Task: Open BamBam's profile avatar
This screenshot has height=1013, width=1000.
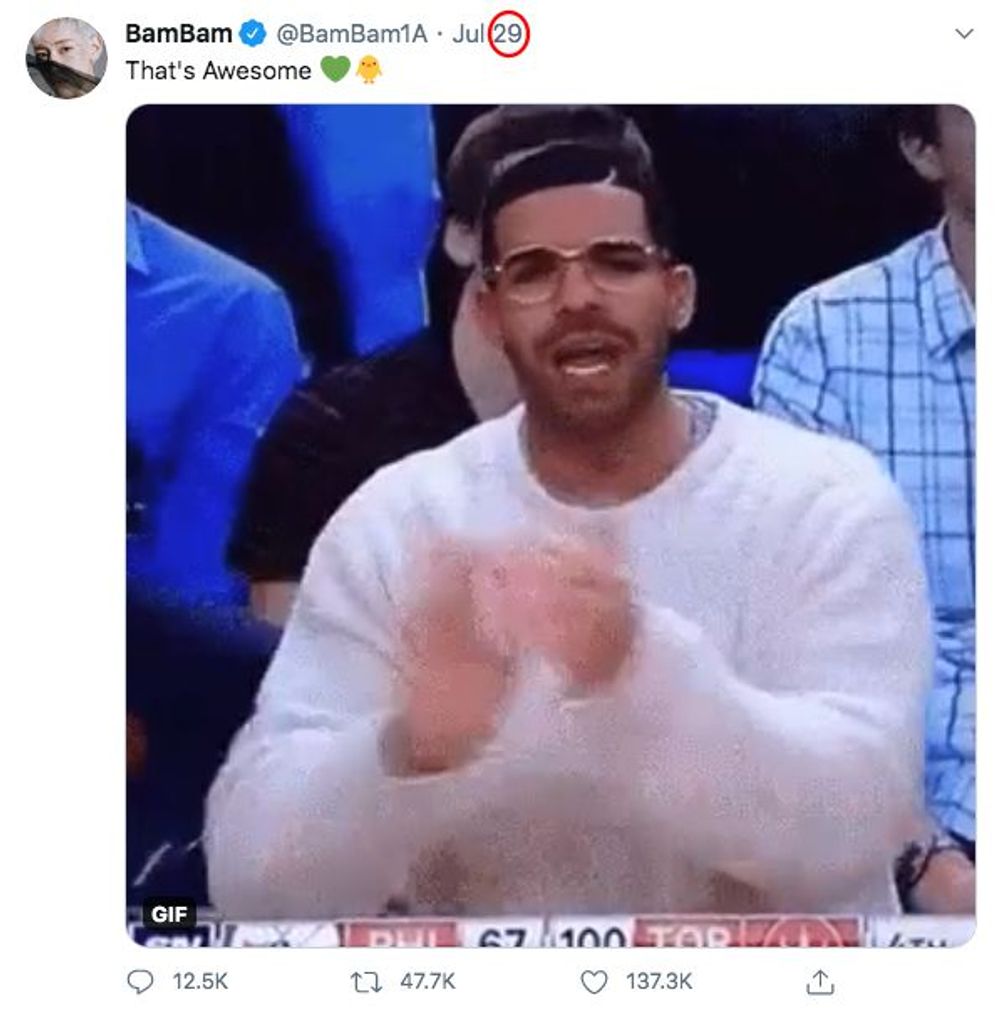Action: click(x=67, y=58)
